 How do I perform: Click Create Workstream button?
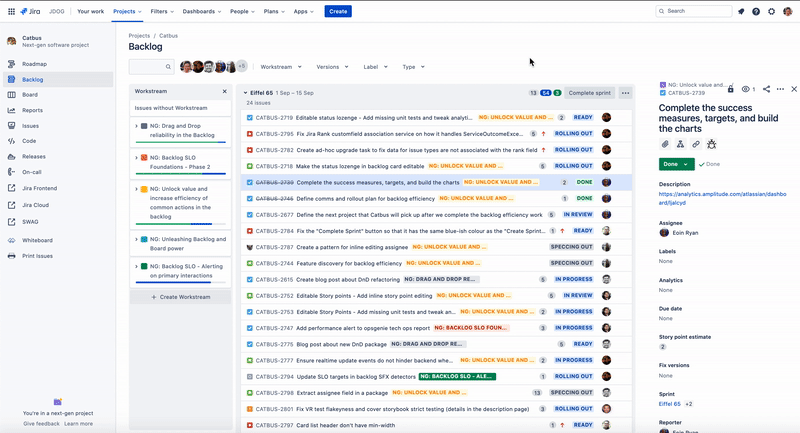point(181,297)
